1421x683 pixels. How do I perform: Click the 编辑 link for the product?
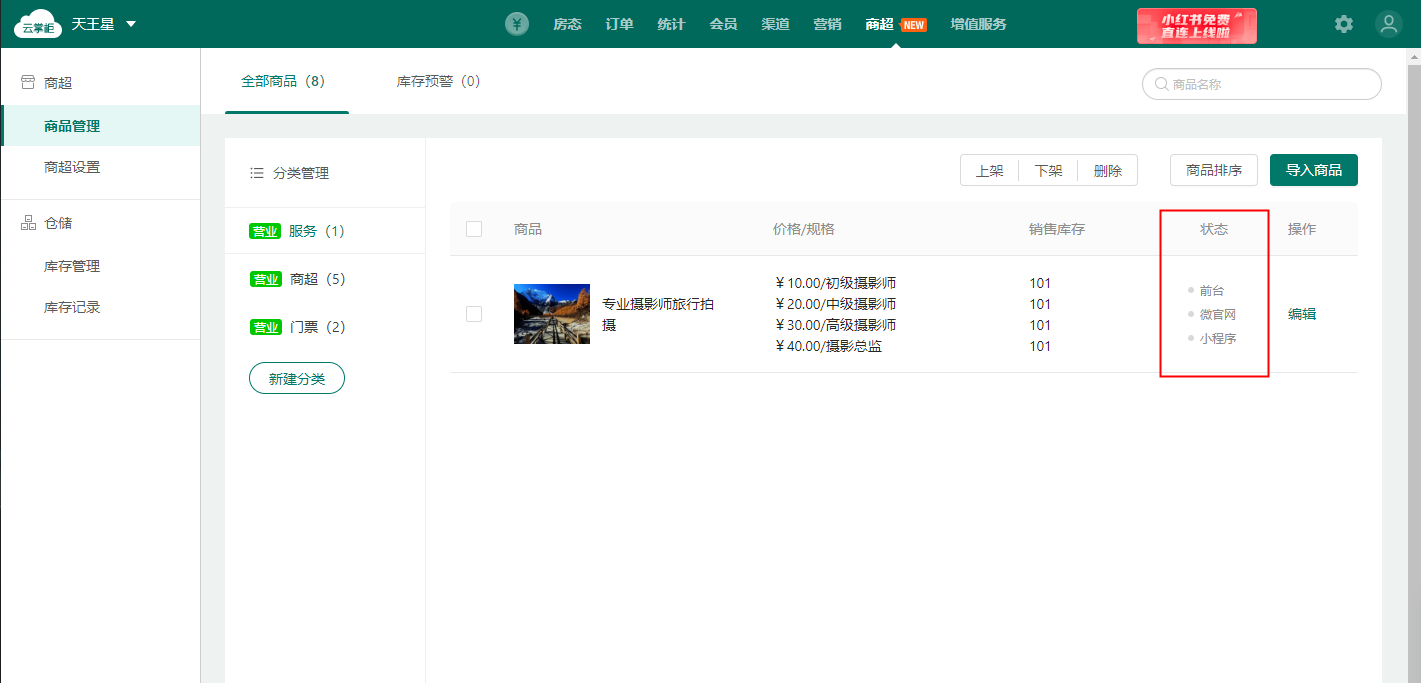point(1301,314)
